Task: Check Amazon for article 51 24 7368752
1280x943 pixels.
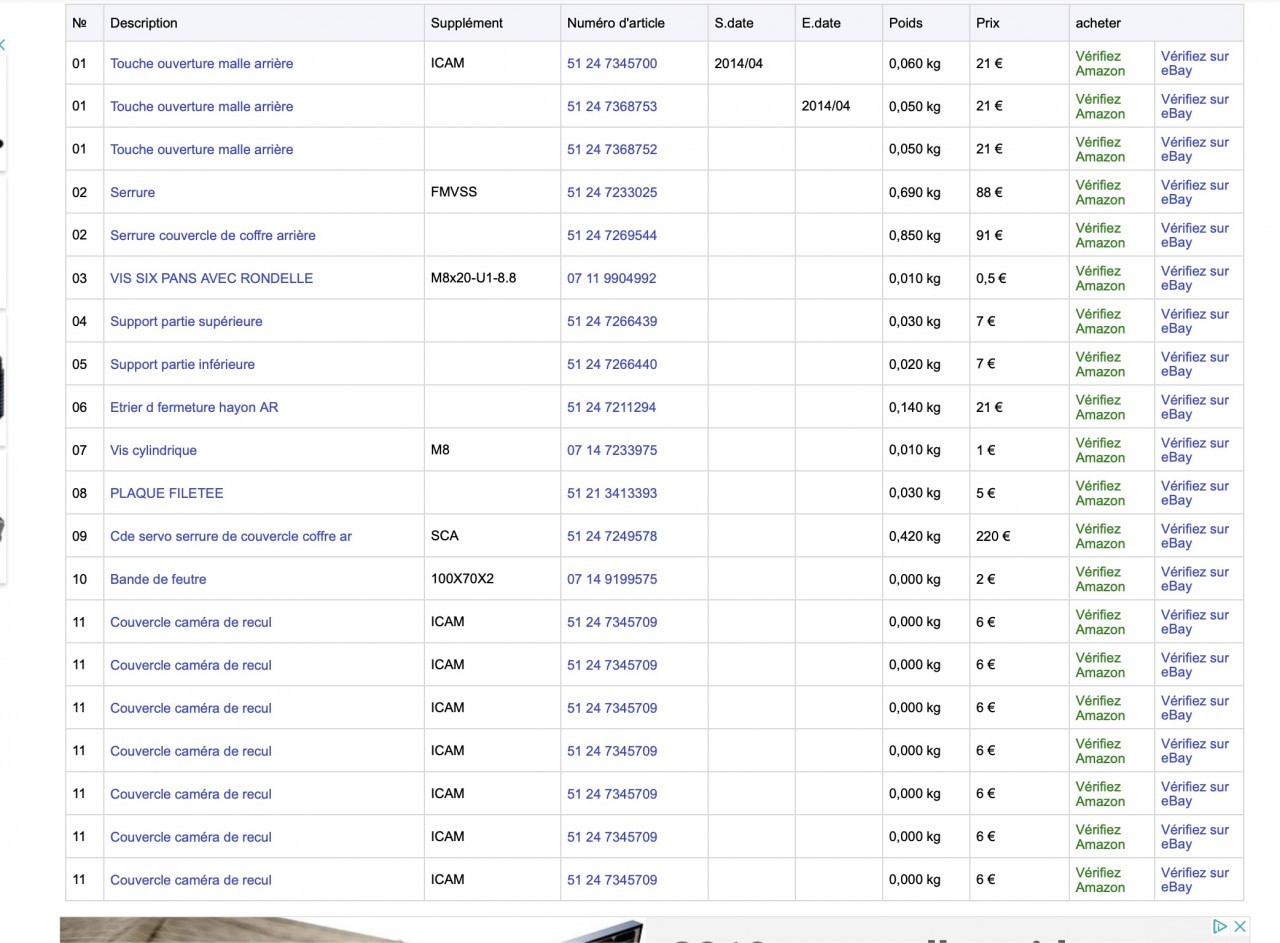Action: 1100,149
